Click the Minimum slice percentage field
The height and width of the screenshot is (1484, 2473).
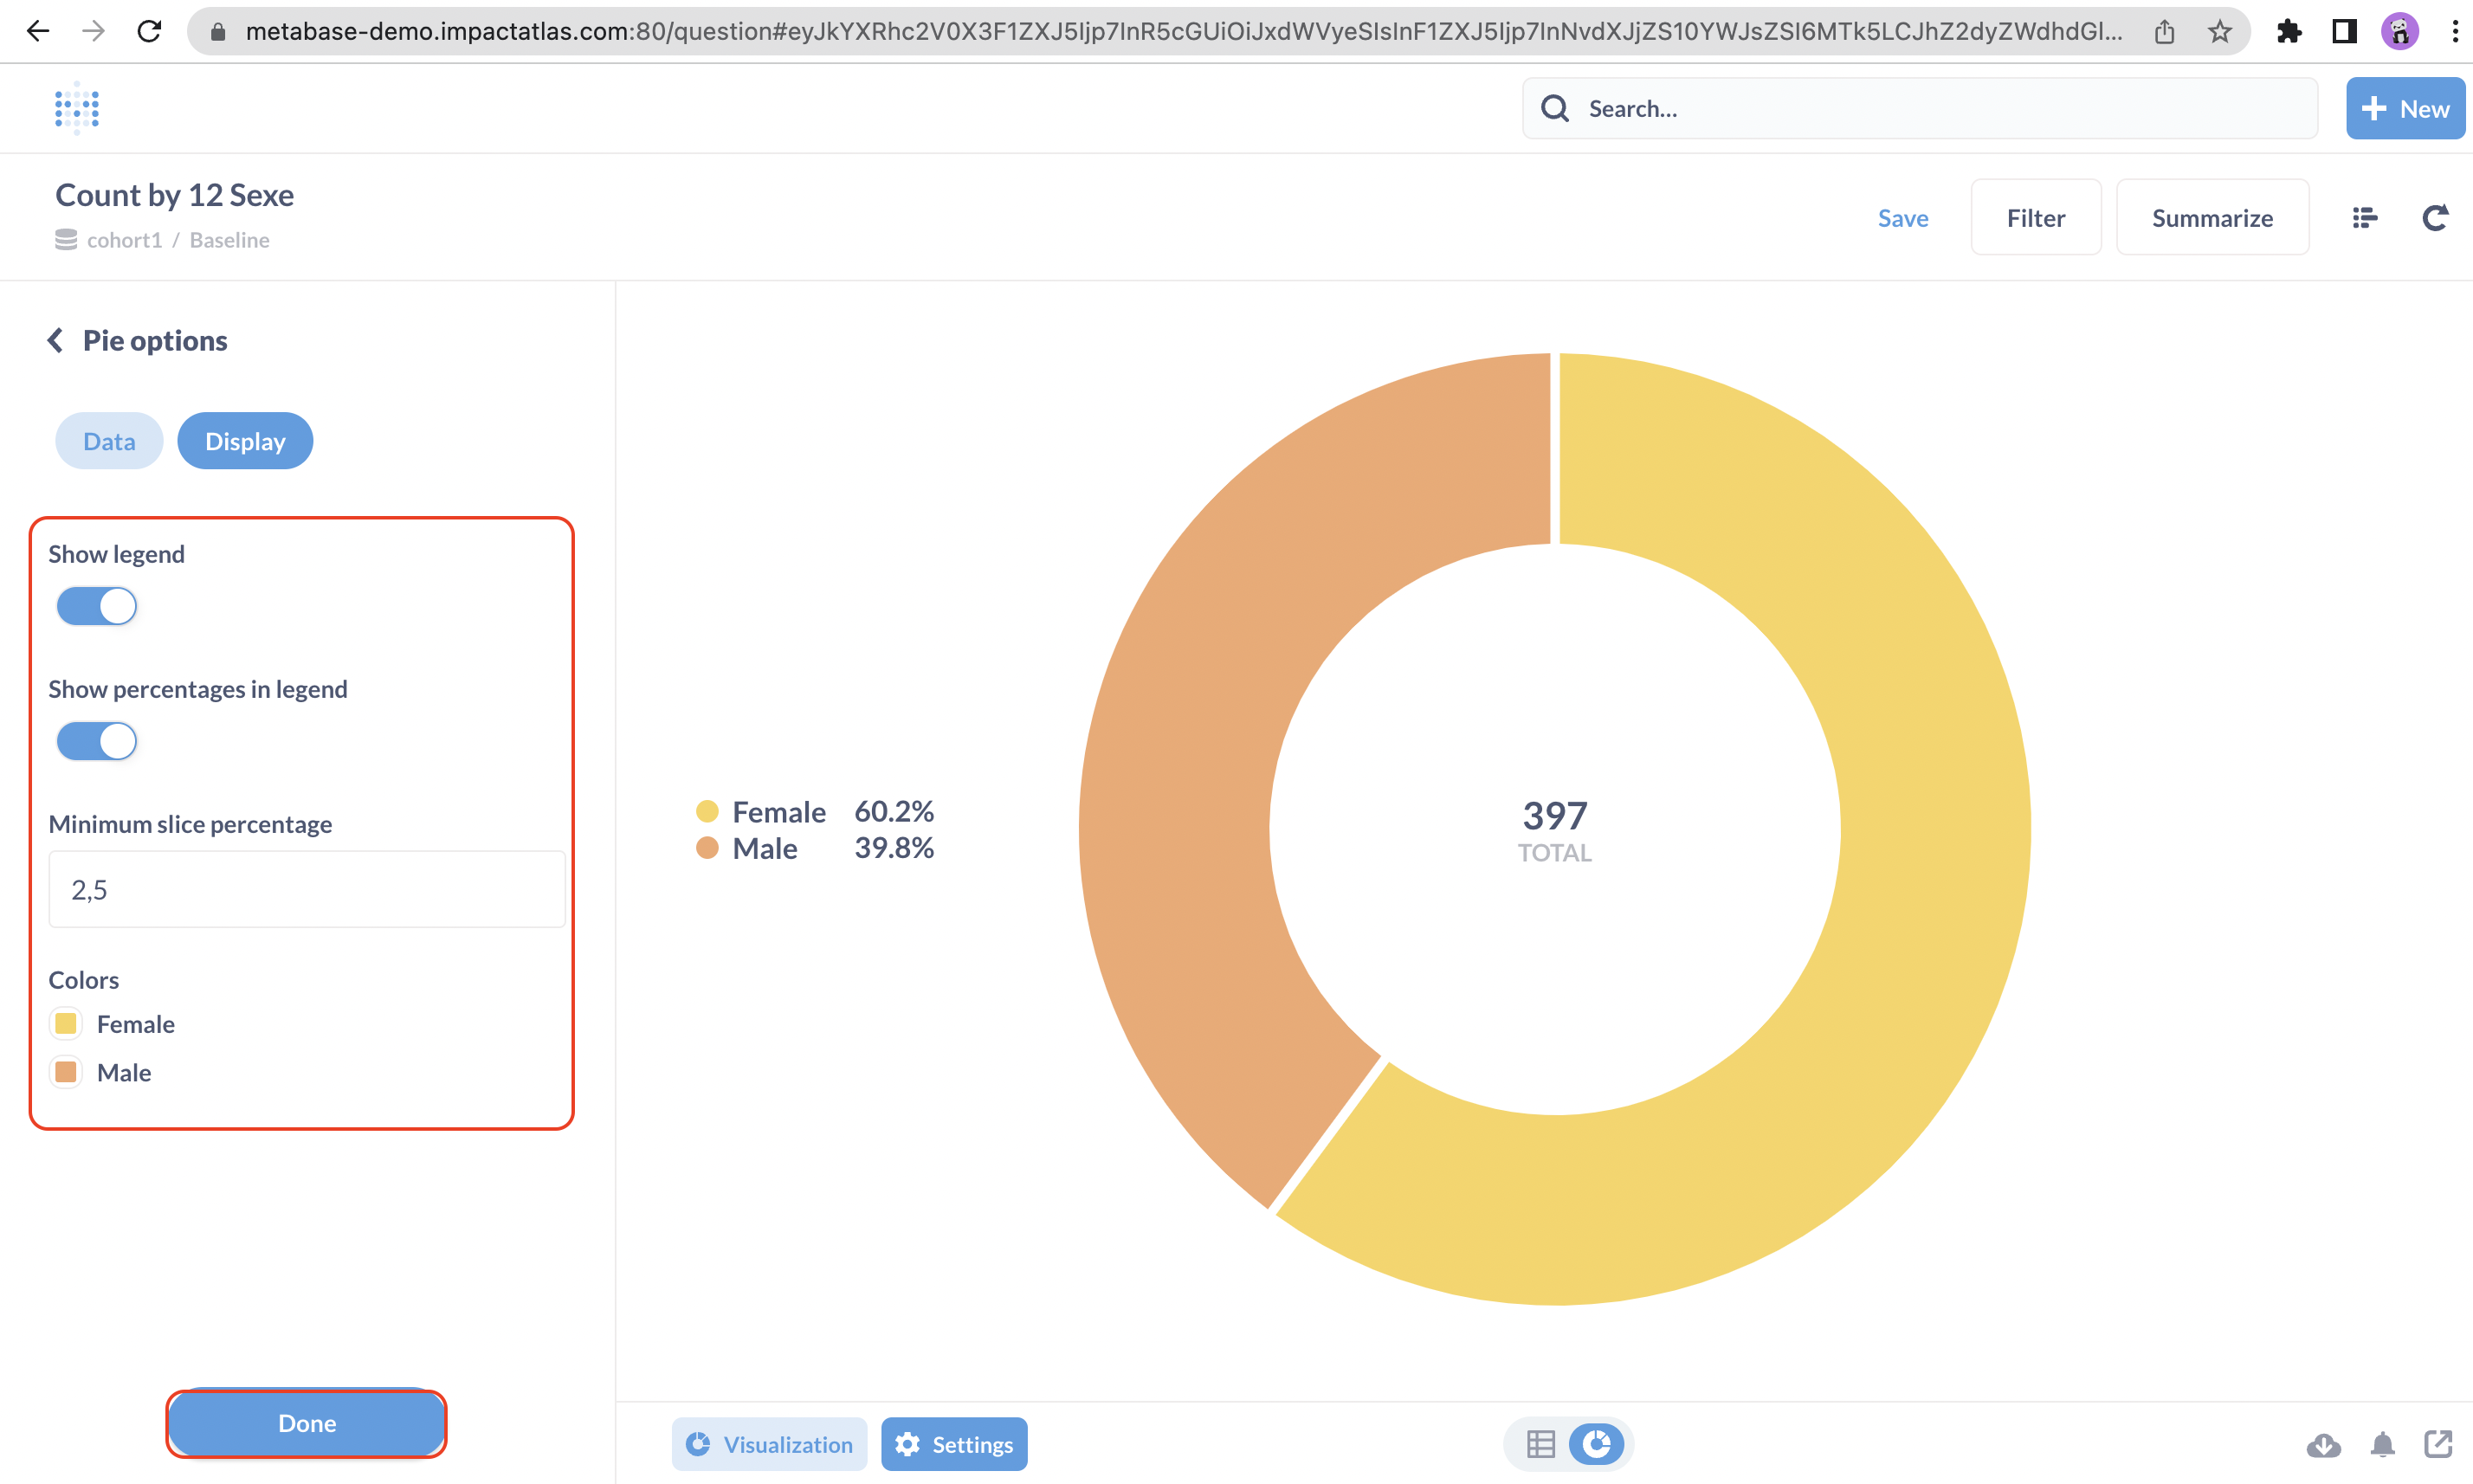(307, 889)
